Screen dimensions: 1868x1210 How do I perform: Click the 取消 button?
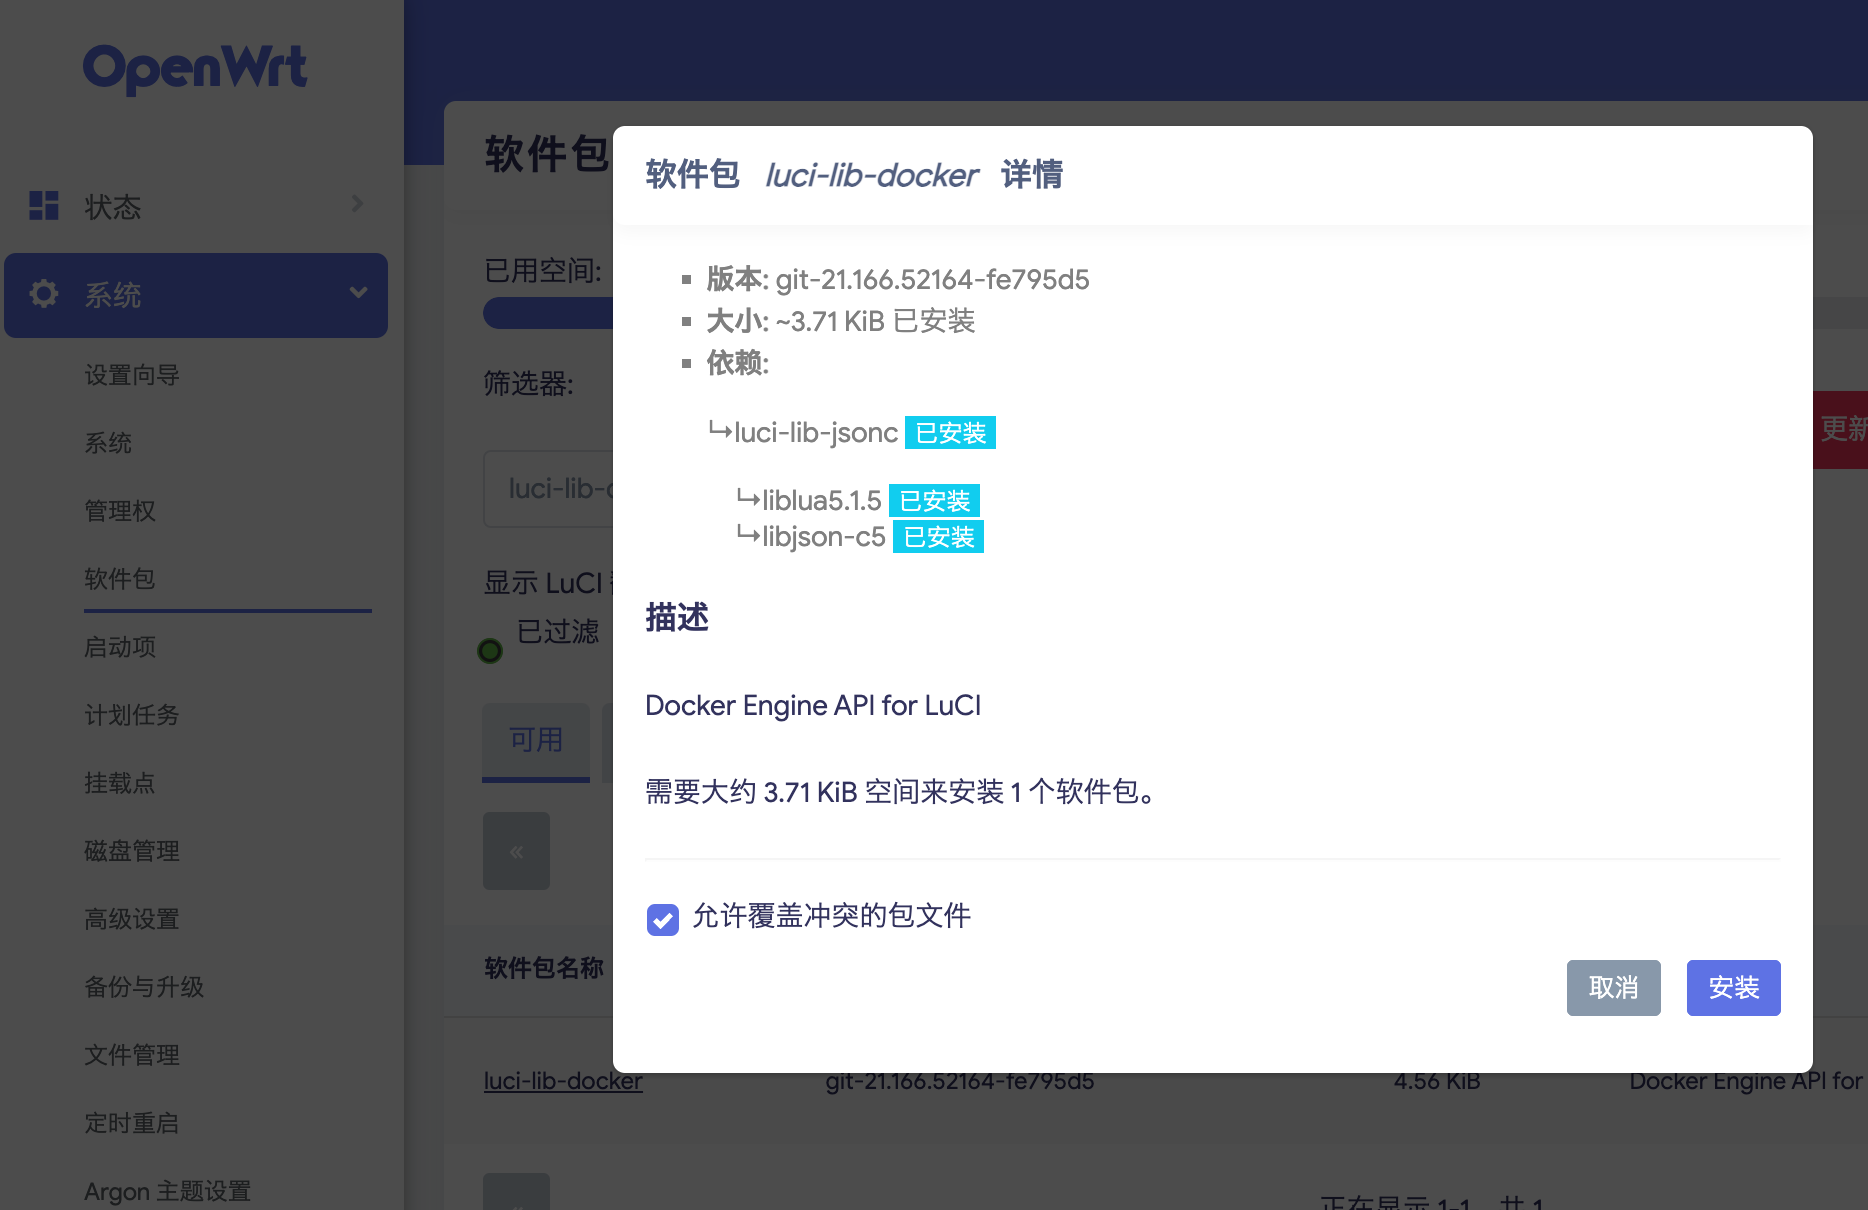pos(1613,988)
